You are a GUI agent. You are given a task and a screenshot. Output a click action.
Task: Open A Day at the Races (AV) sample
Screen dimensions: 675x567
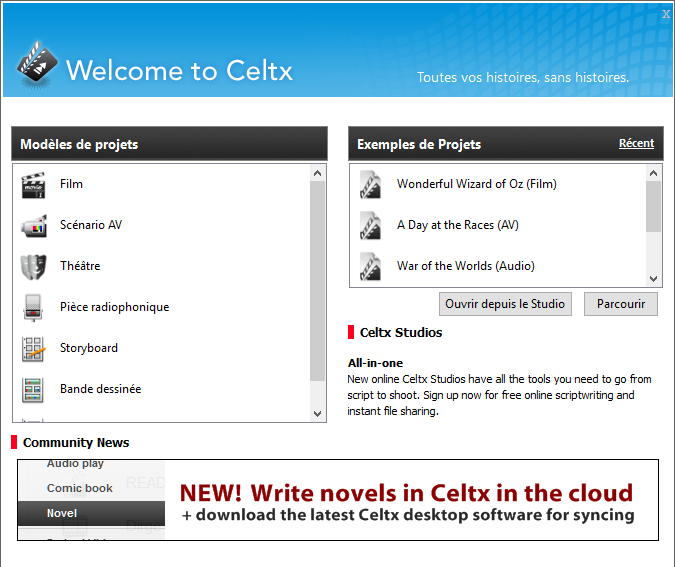[498, 225]
